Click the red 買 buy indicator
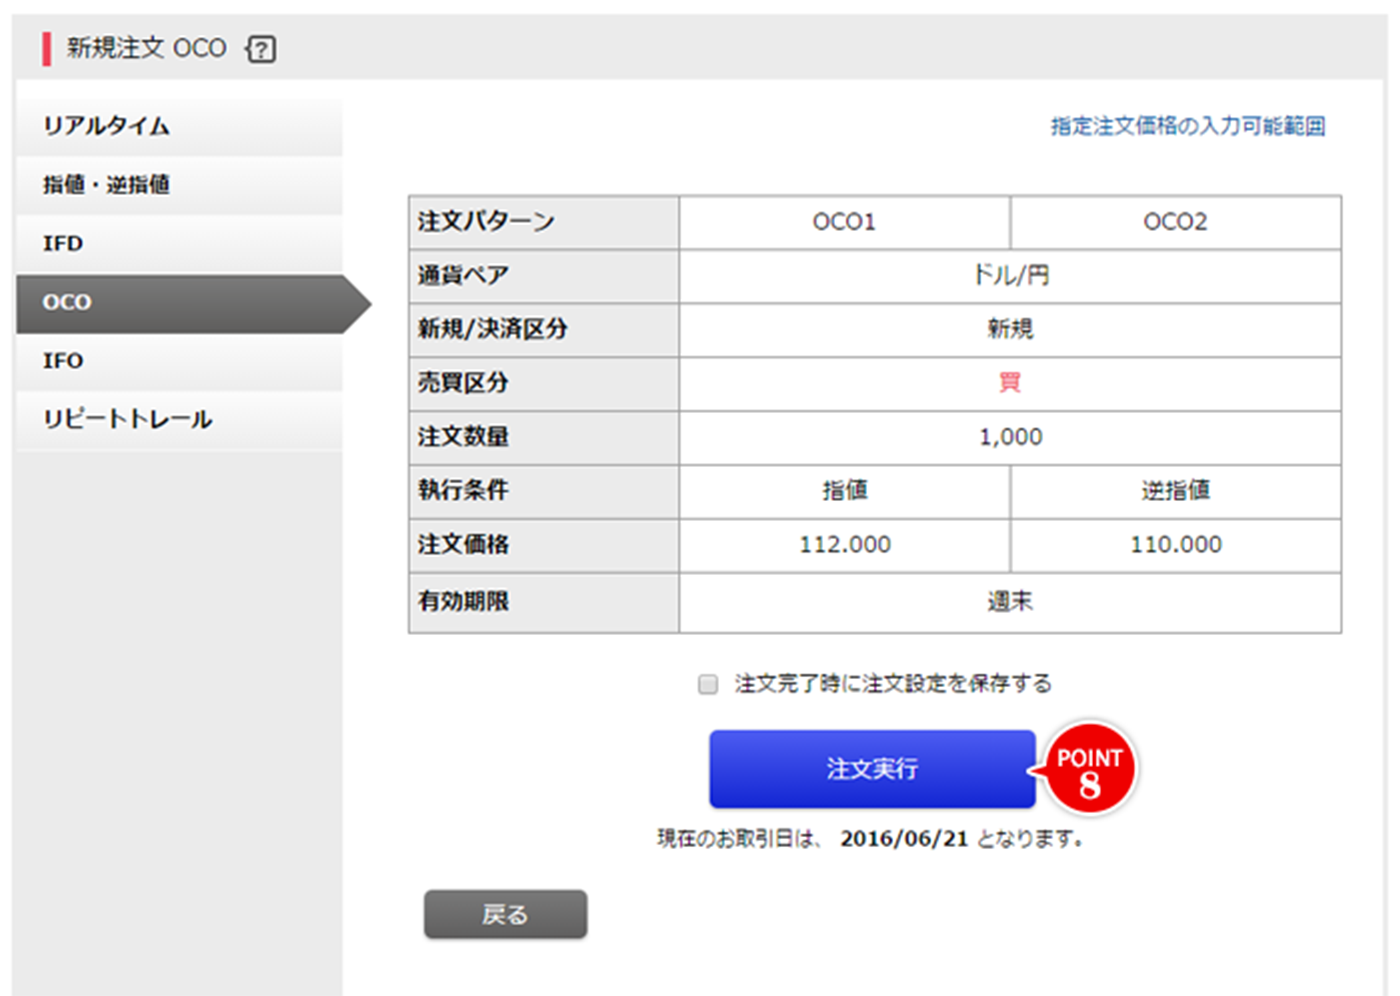This screenshot has height=996, width=1400. click(1010, 383)
